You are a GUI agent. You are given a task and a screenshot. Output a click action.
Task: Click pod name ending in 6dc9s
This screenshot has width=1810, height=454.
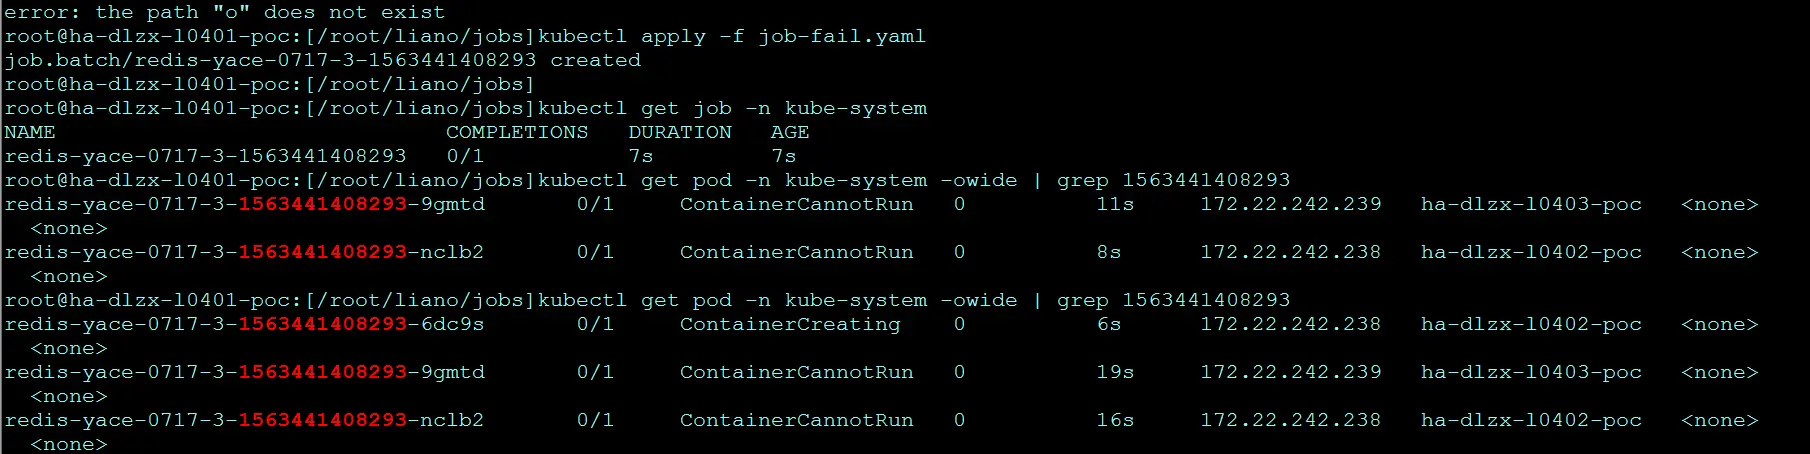click(x=244, y=324)
